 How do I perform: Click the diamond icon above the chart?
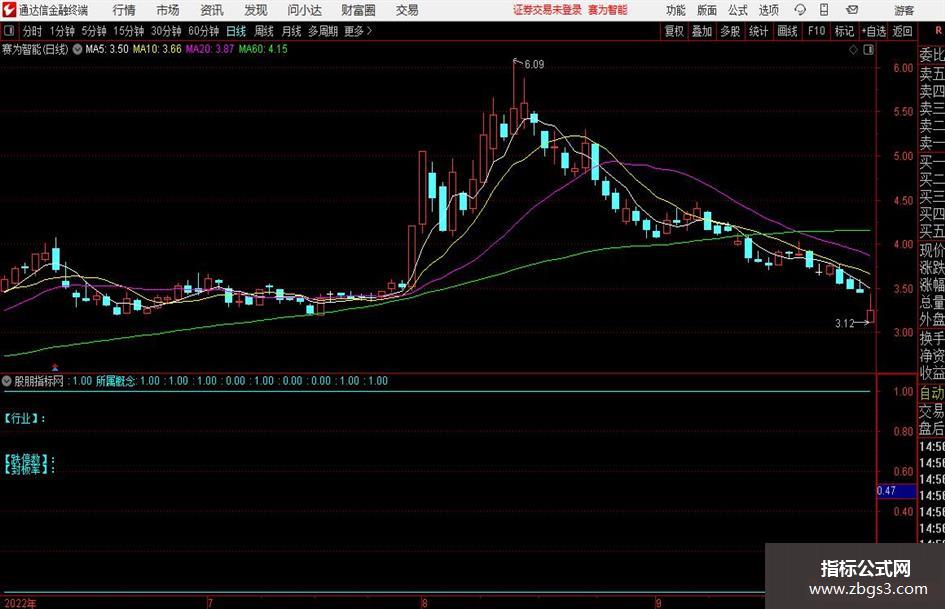tap(853, 50)
